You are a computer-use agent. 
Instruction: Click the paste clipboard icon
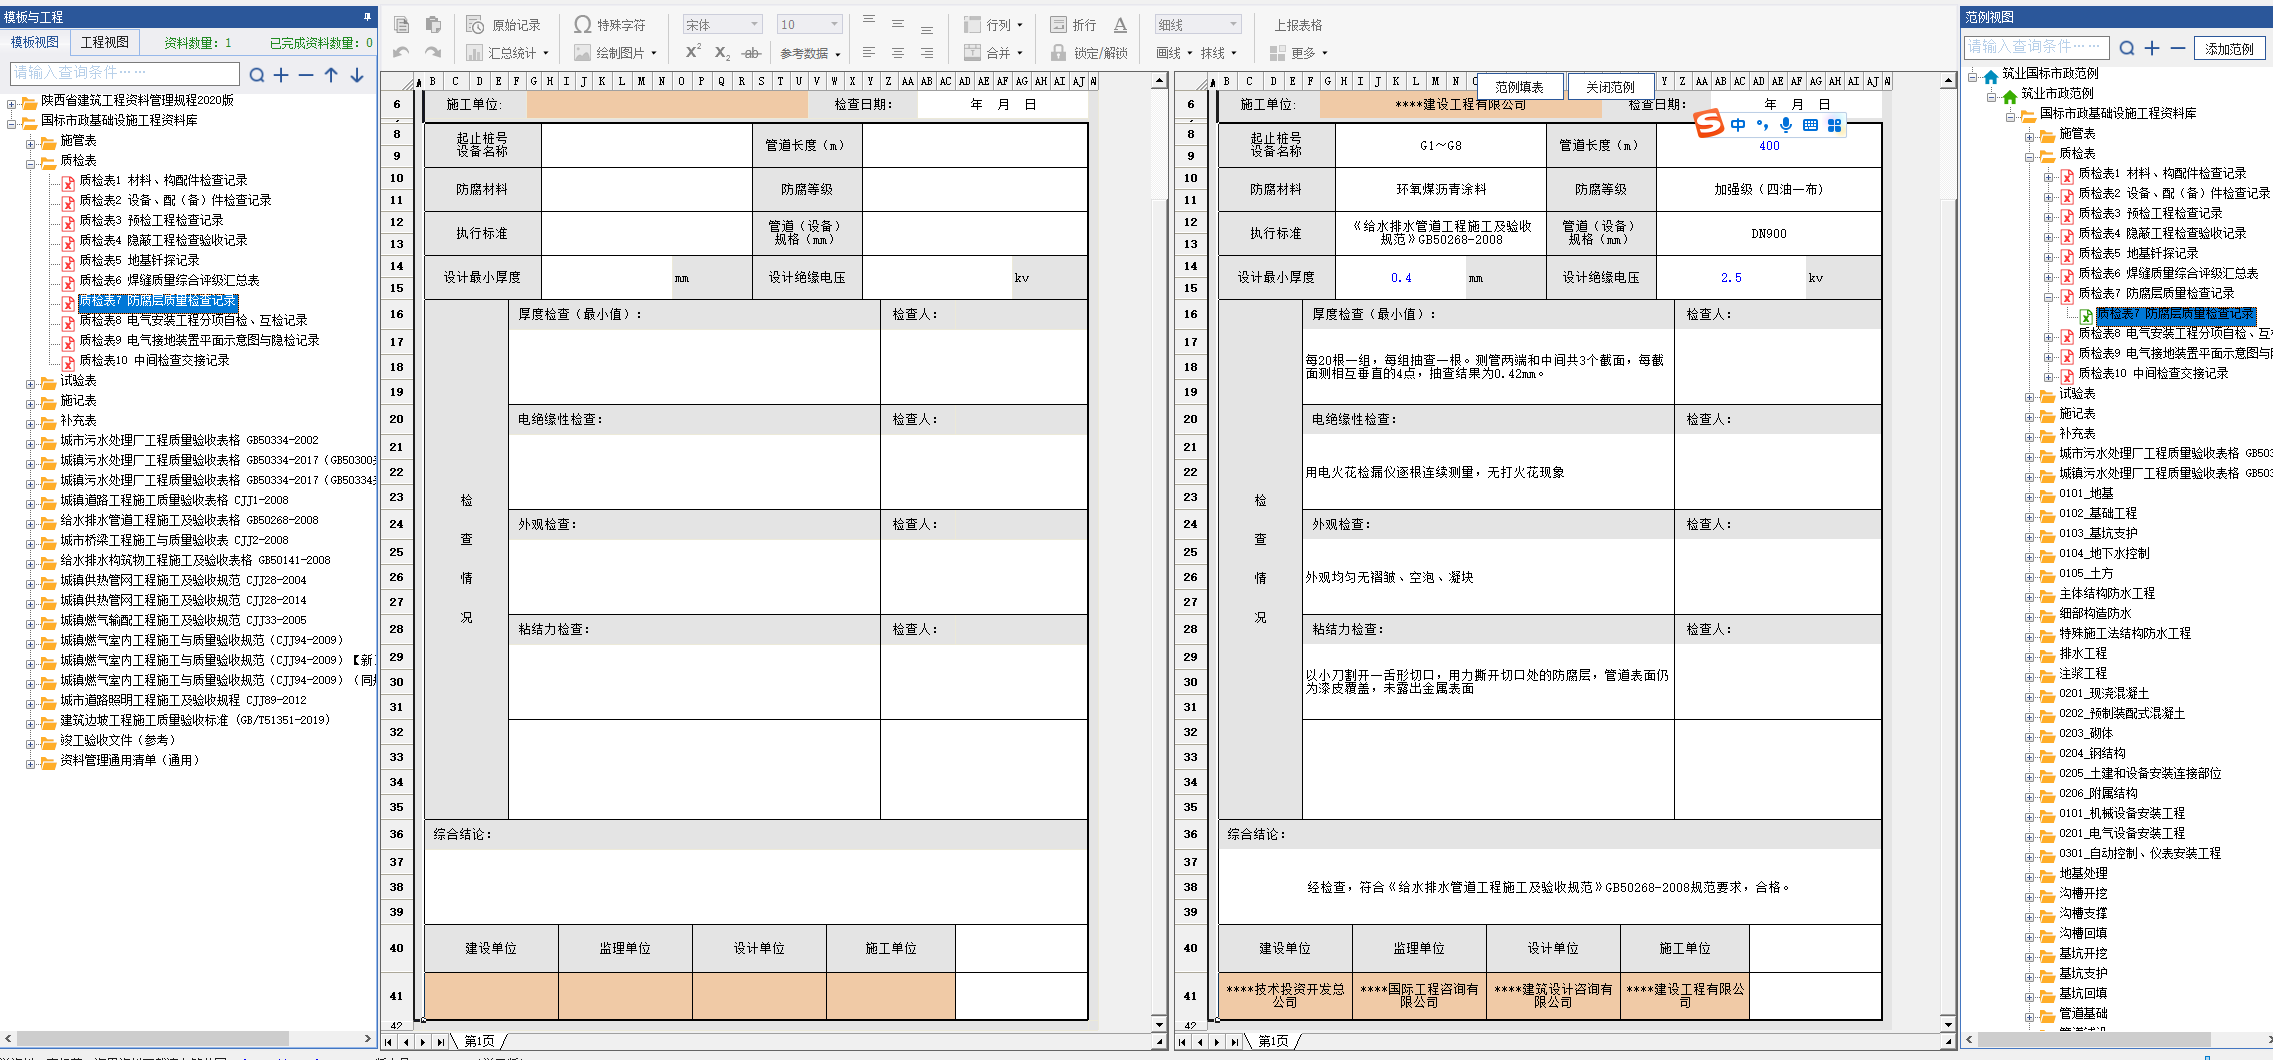click(x=433, y=25)
